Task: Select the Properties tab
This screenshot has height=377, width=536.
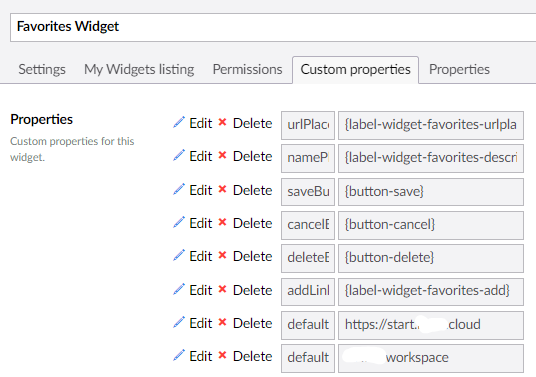Action: pos(459,69)
